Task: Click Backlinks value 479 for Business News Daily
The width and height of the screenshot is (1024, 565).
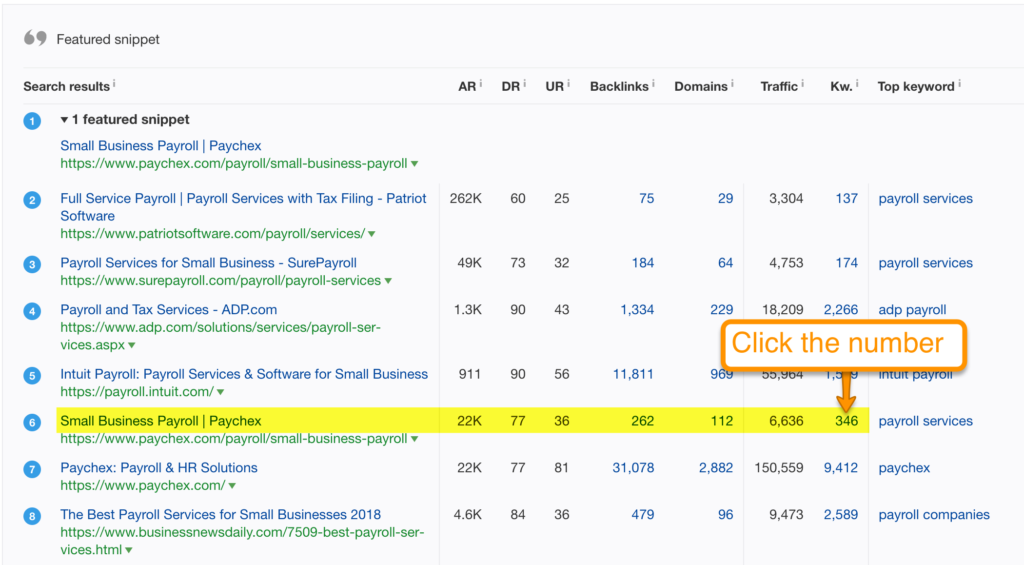Action: coord(643,515)
